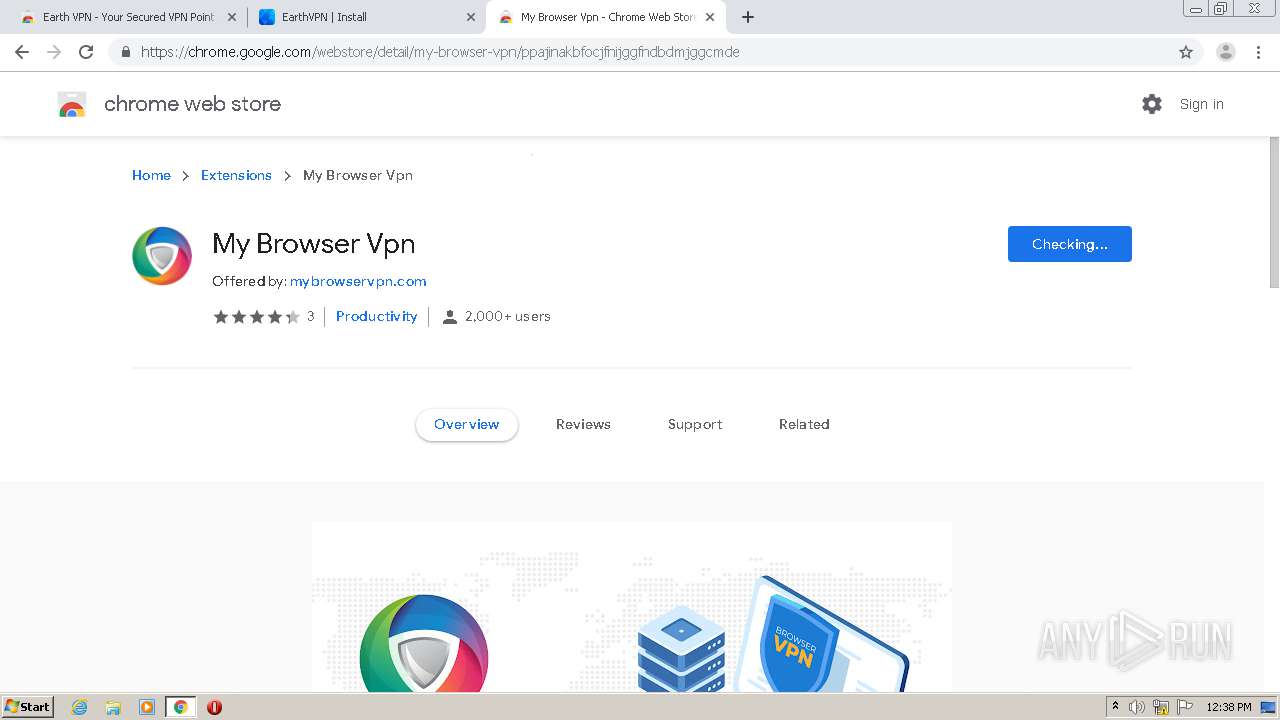The width and height of the screenshot is (1280, 720).
Task: Open media player from taskbar
Action: (146, 707)
